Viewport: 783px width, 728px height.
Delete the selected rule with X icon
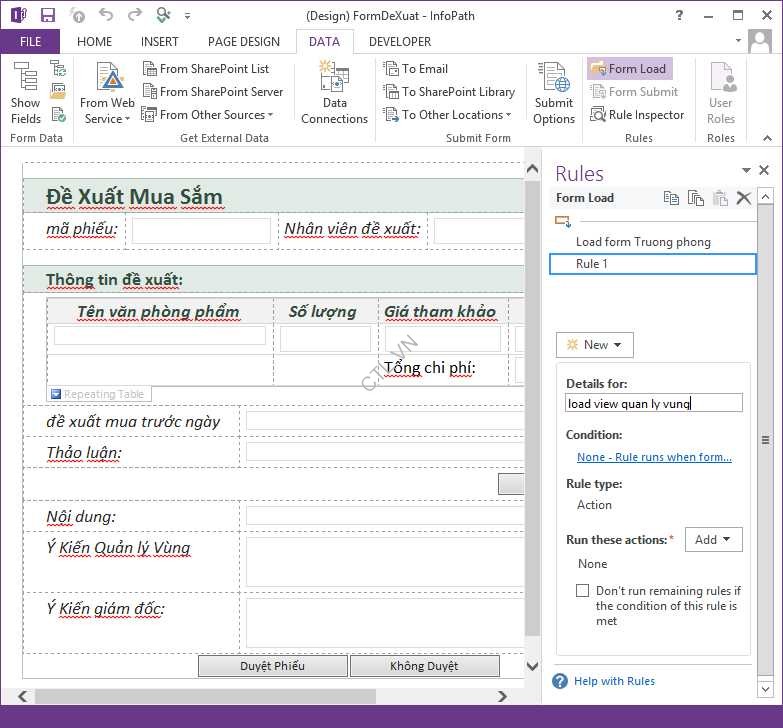[x=743, y=198]
